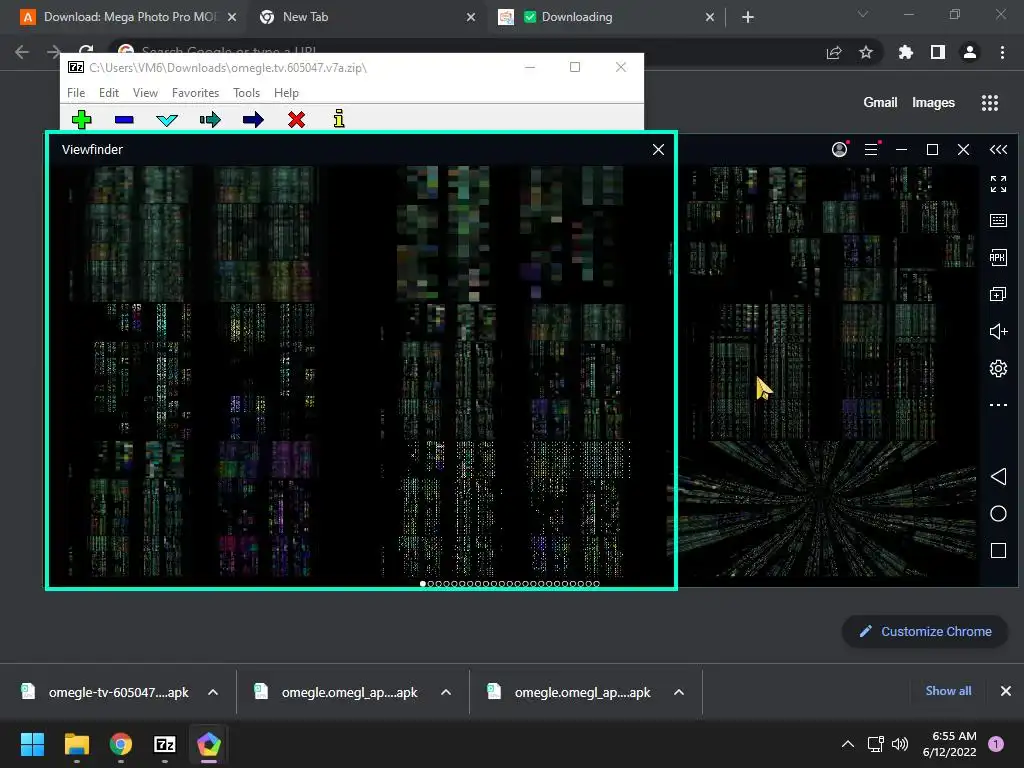This screenshot has height=768, width=1024.
Task: Select the last page indicator dot in Viewfinder
Action: [596, 584]
